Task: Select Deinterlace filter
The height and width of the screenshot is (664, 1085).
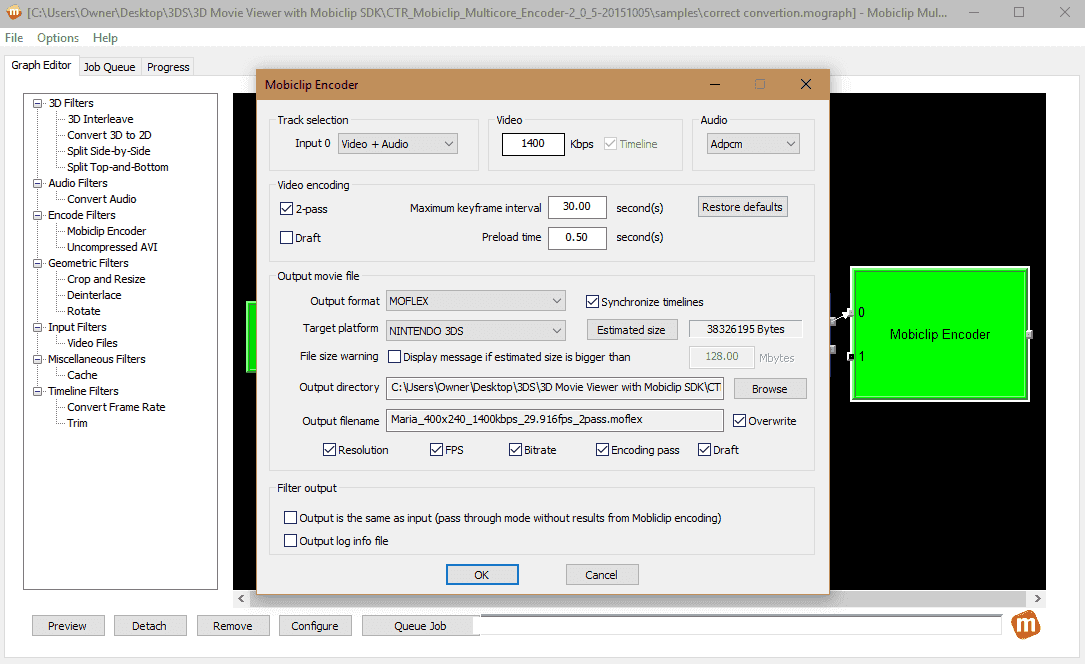Action: [94, 295]
